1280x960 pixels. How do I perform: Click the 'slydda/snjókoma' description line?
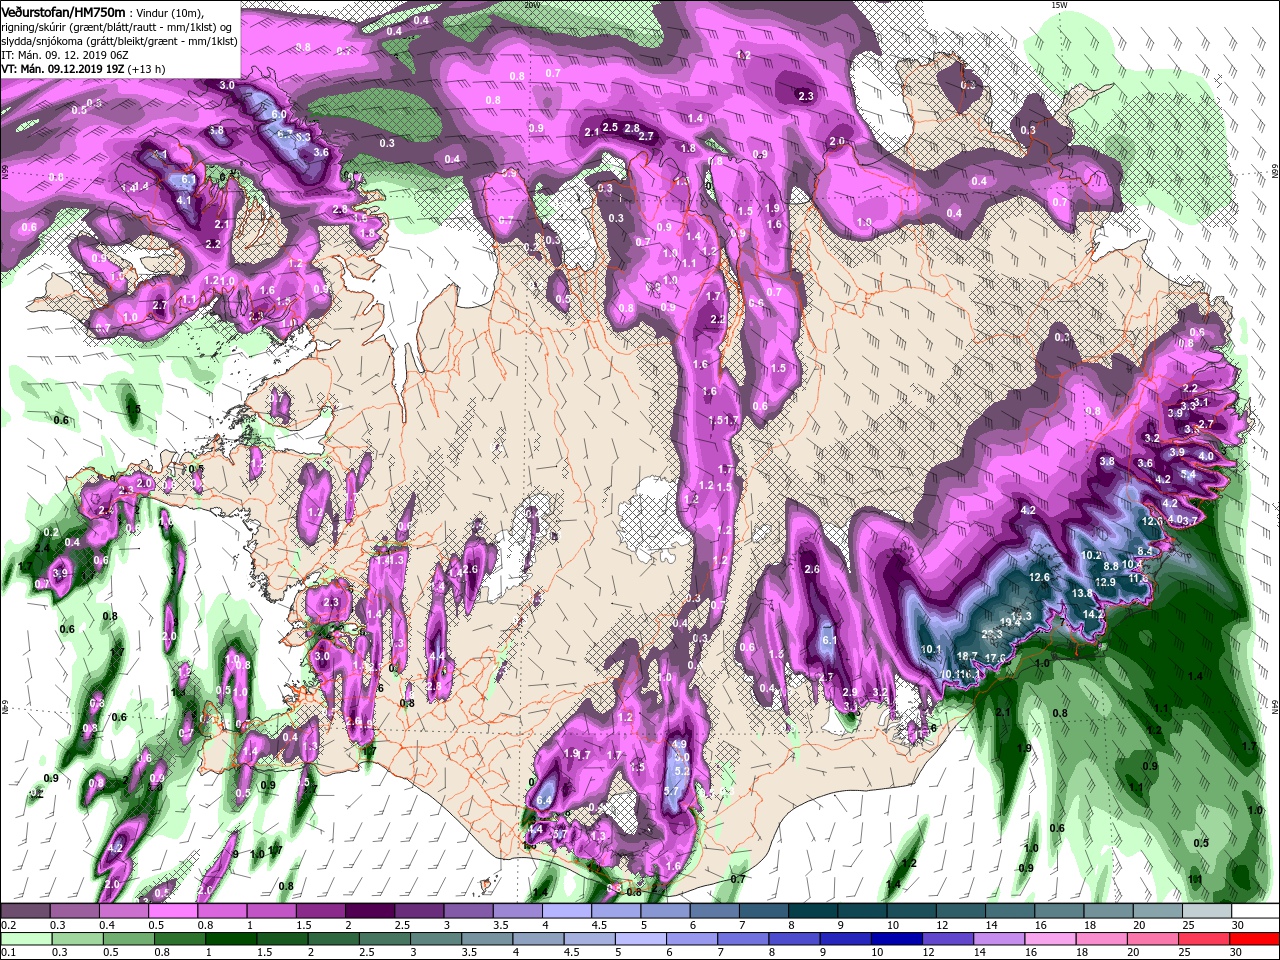(119, 41)
